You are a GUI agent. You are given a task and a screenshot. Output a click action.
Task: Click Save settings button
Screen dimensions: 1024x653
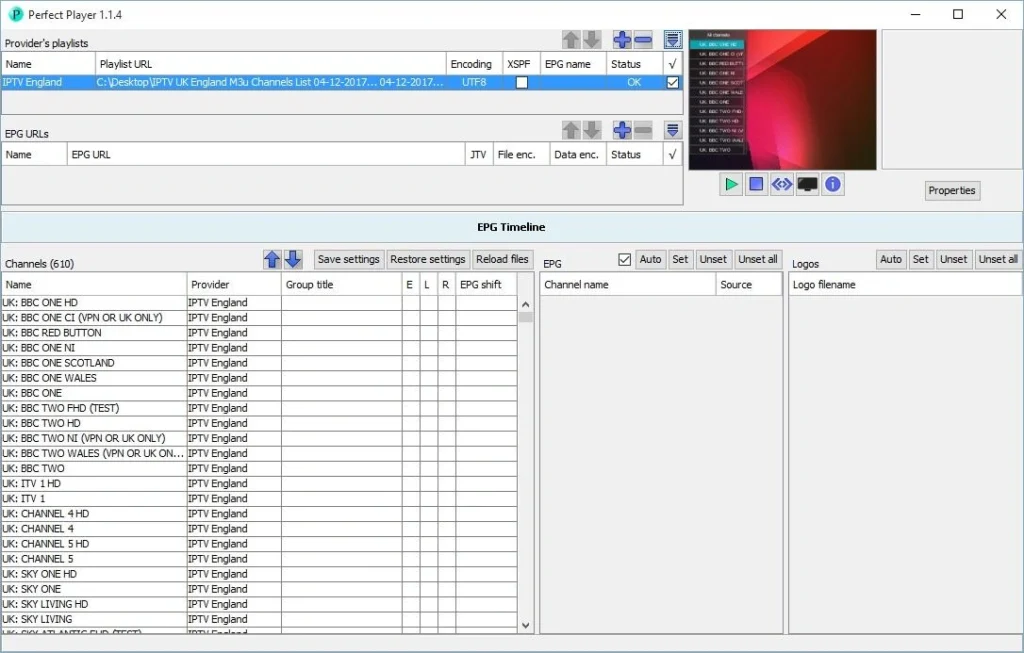[349, 259]
